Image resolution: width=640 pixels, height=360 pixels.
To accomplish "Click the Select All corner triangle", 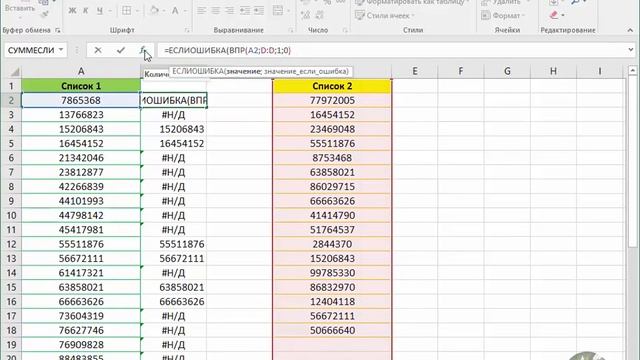I will click(x=14, y=72).
